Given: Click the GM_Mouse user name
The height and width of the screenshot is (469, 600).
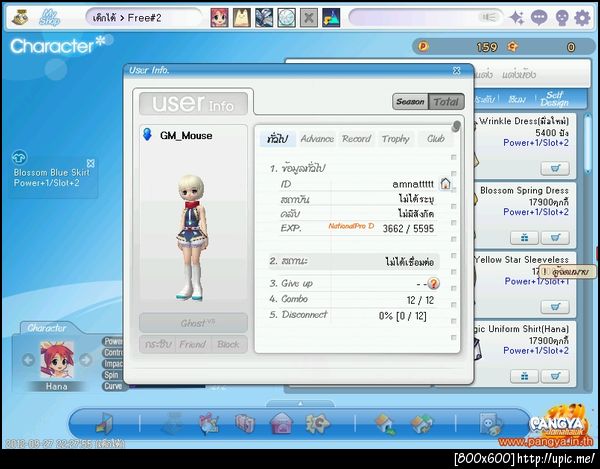Looking at the screenshot, I should 186,135.
